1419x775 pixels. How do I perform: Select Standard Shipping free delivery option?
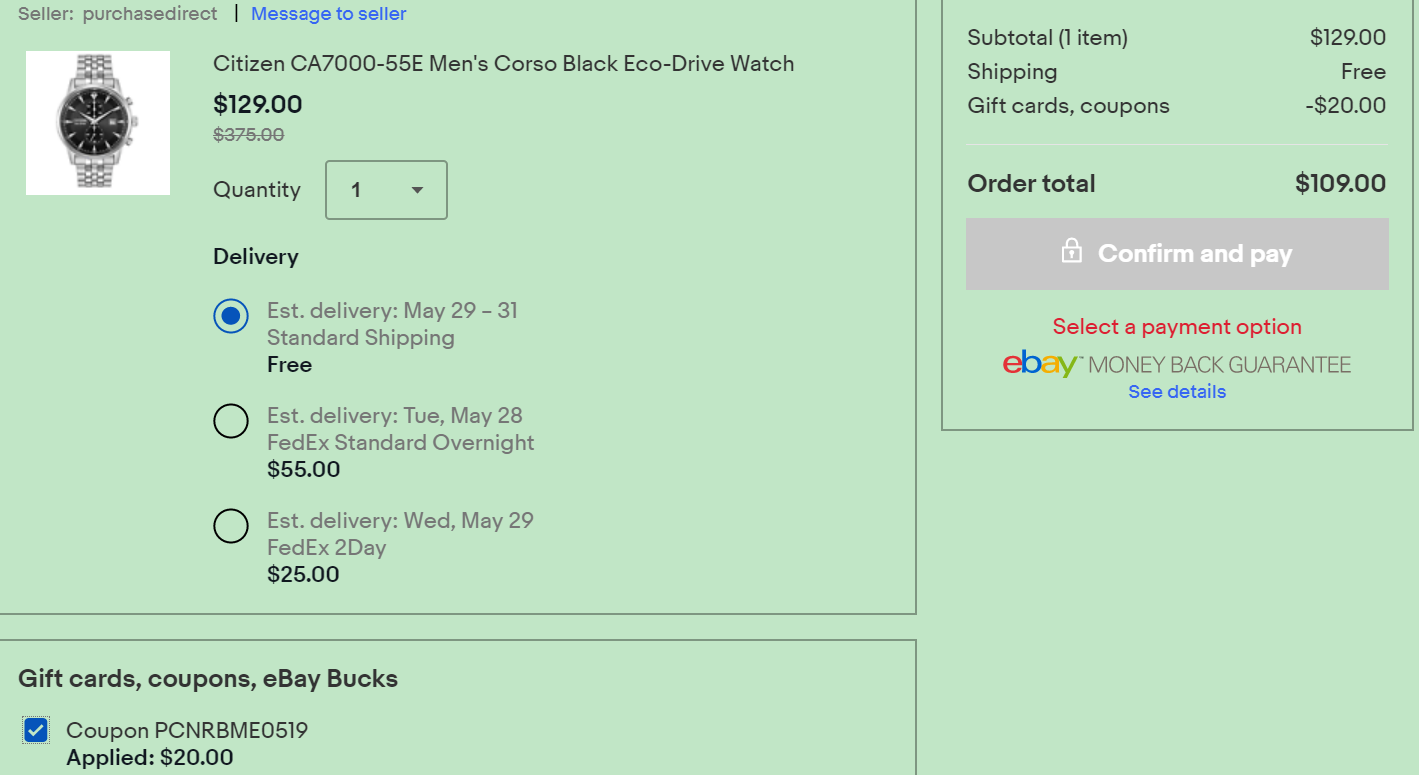pos(231,316)
